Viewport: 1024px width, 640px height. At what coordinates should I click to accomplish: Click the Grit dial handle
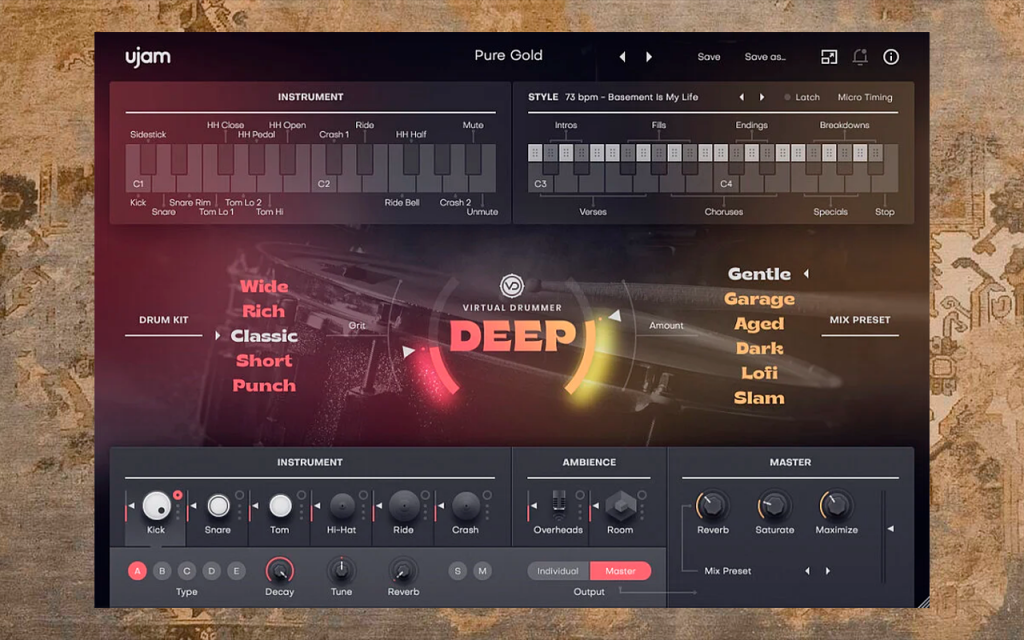point(408,351)
